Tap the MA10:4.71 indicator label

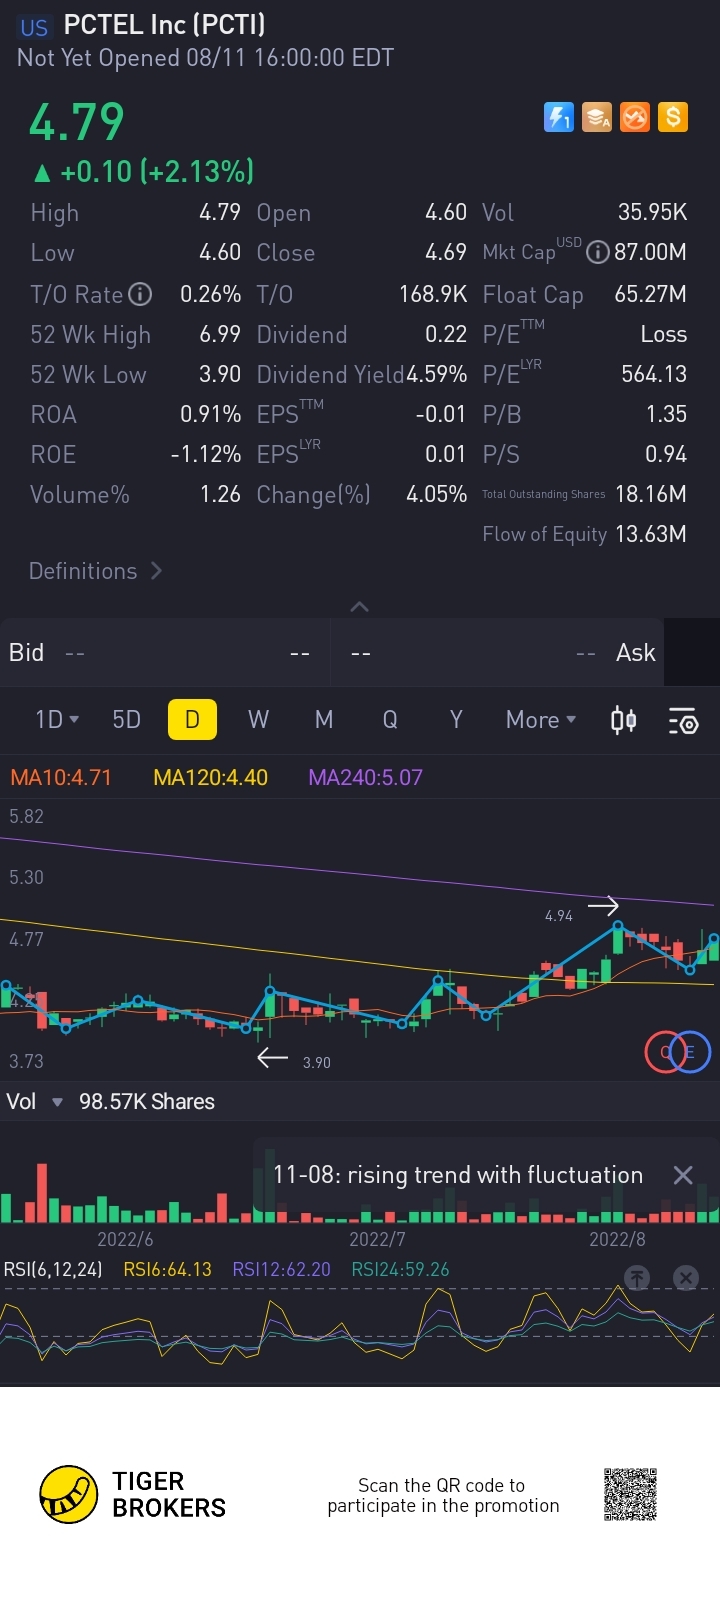coord(61,778)
